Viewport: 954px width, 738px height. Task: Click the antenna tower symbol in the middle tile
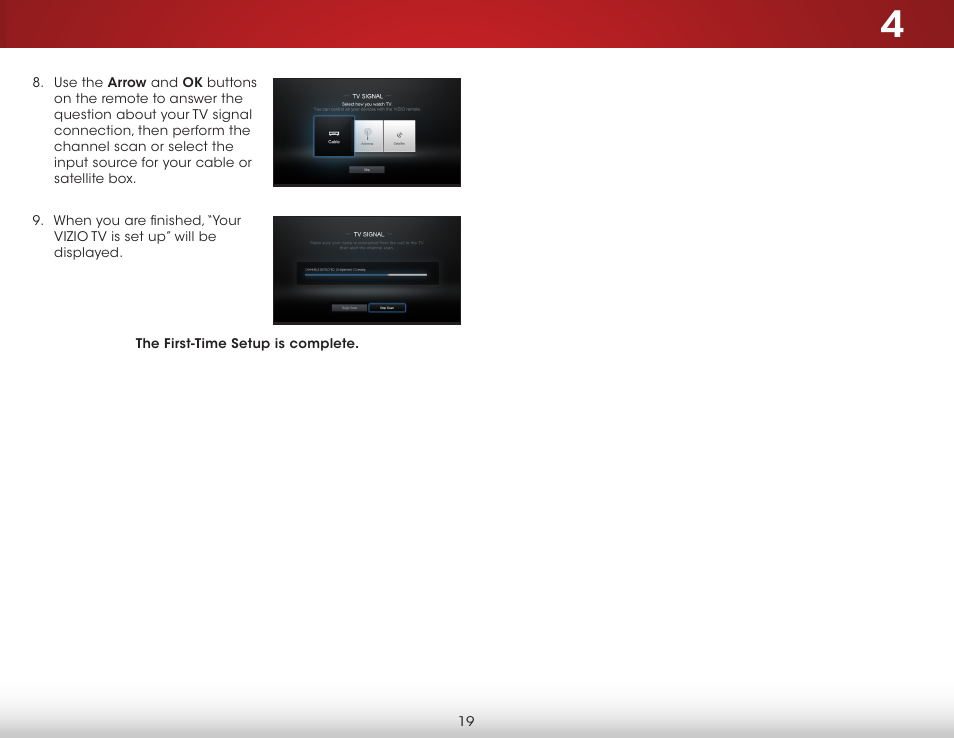pyautogui.click(x=368, y=133)
